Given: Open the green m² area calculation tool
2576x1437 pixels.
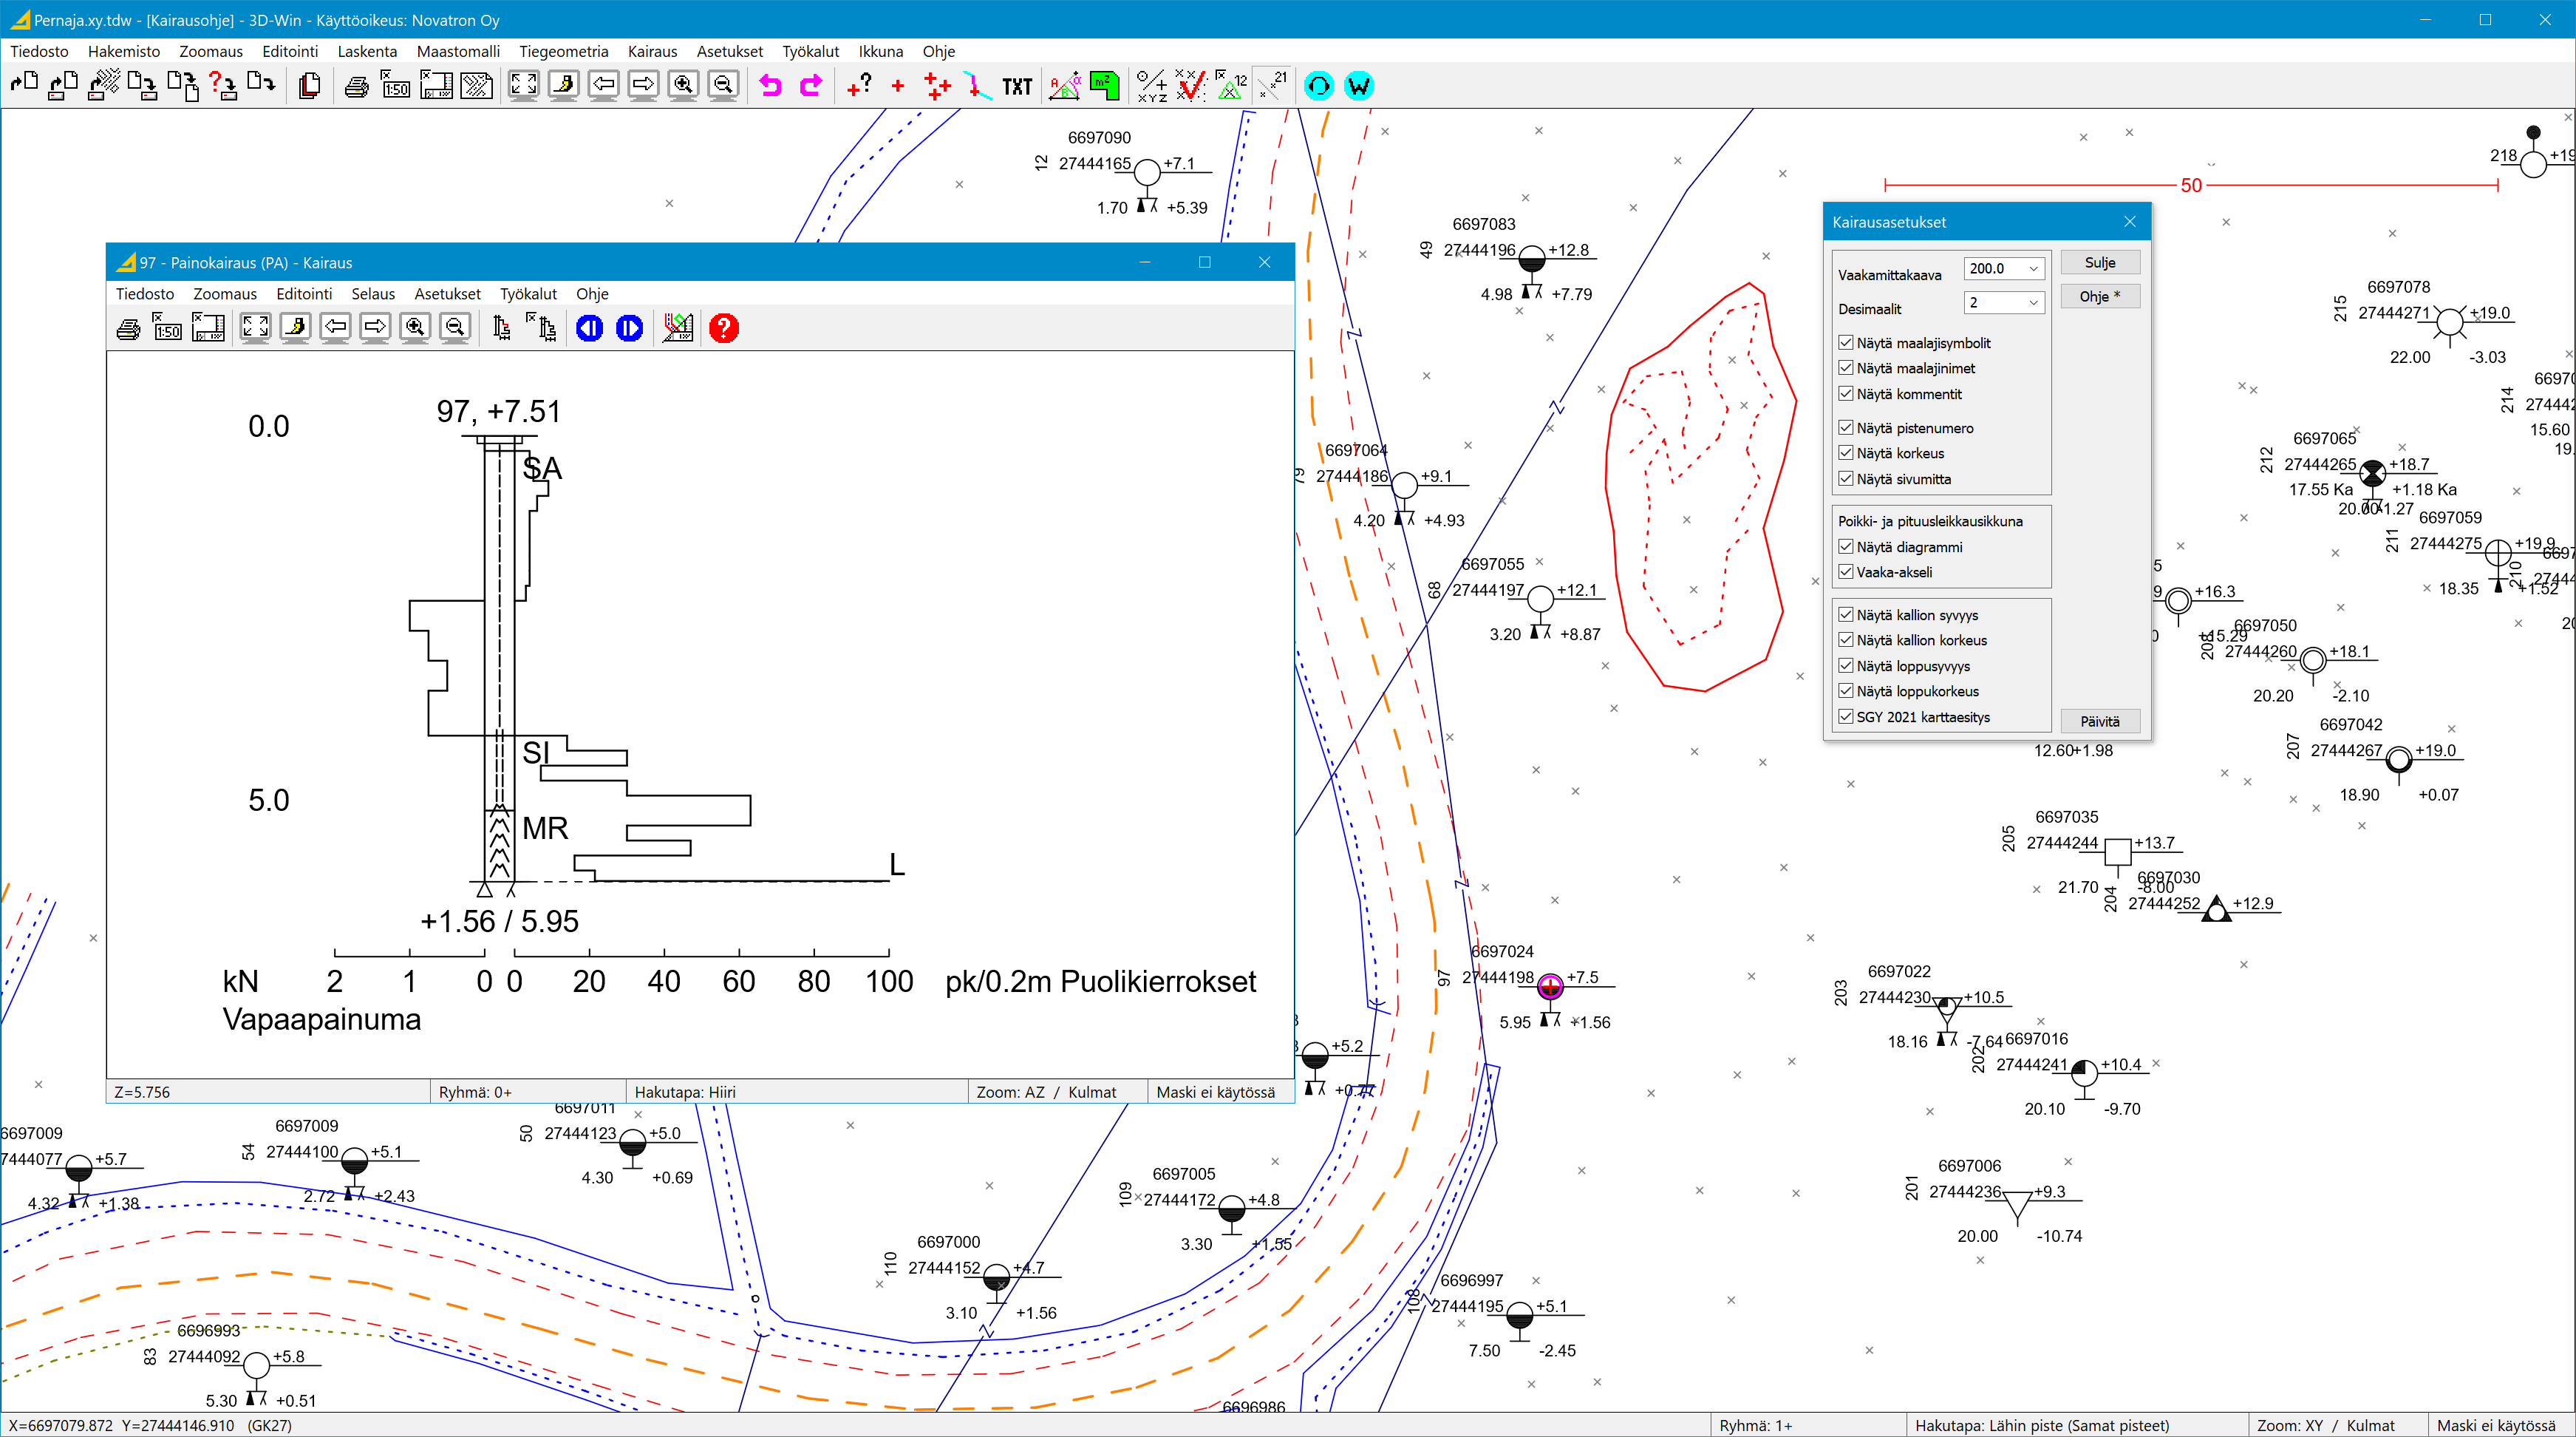Looking at the screenshot, I should point(1104,86).
